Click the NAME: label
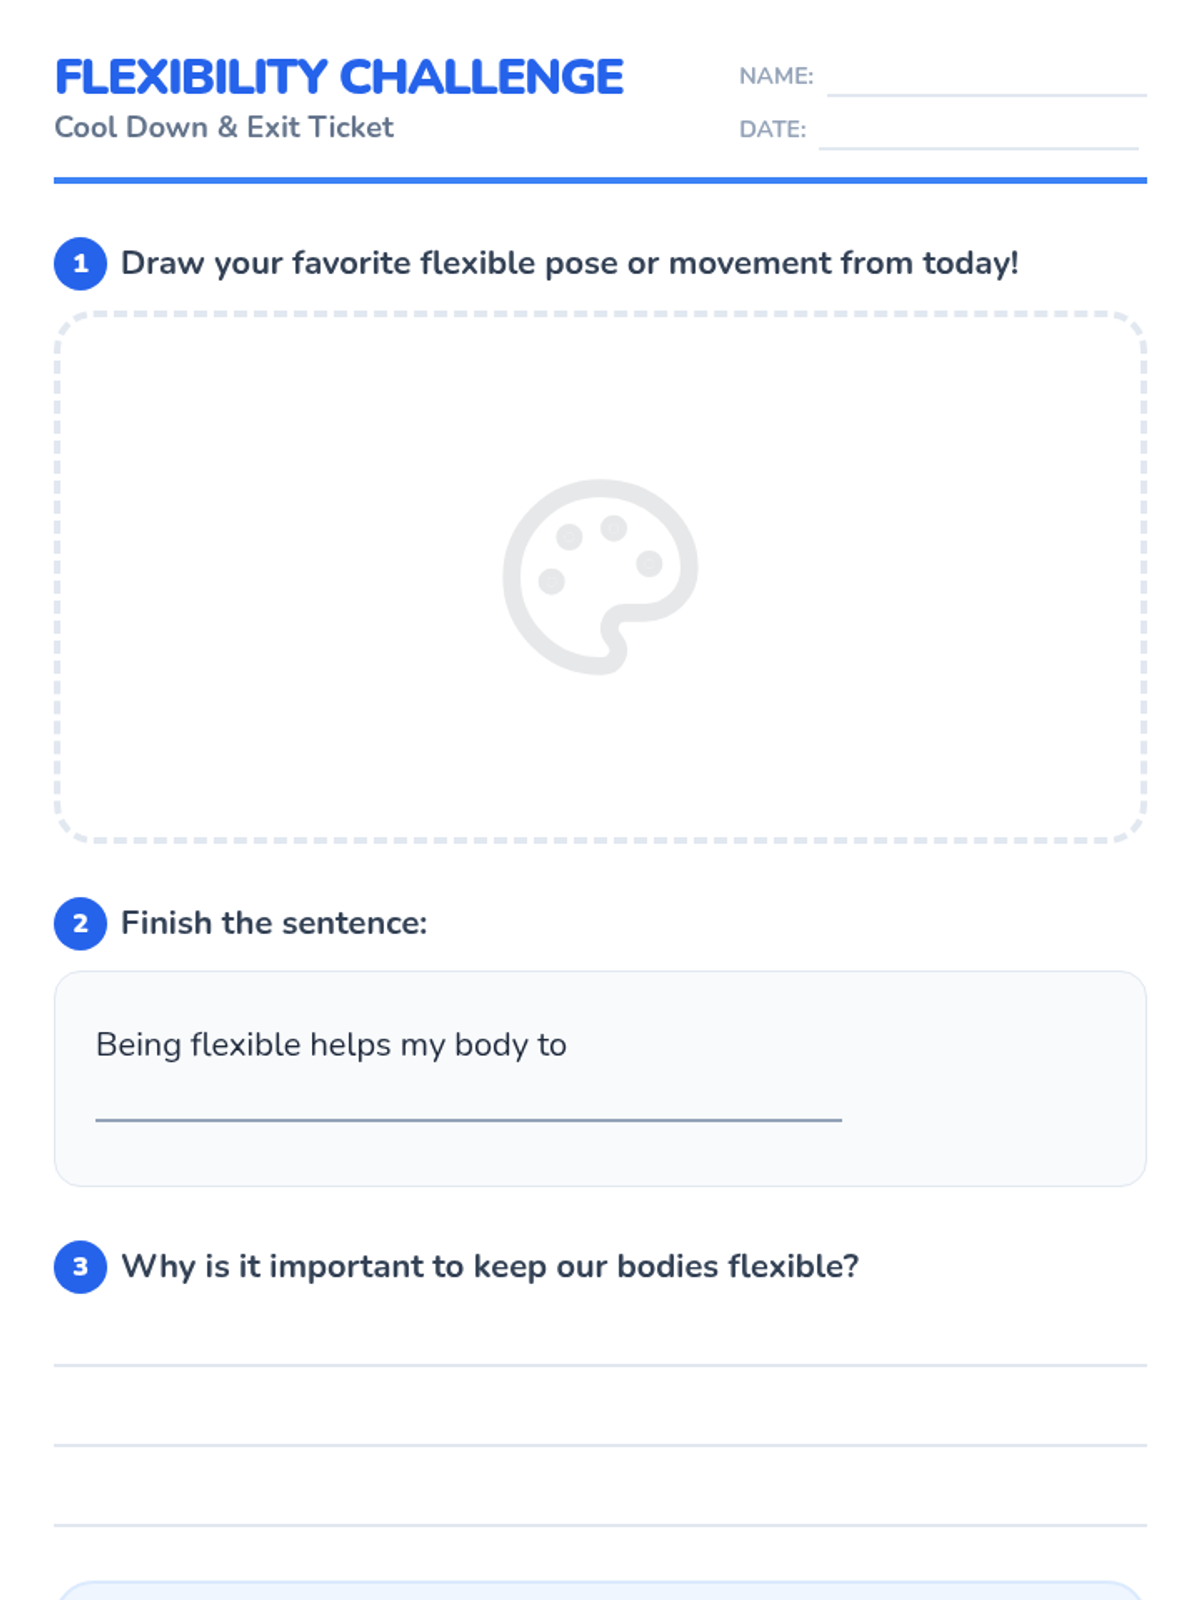 coord(776,76)
